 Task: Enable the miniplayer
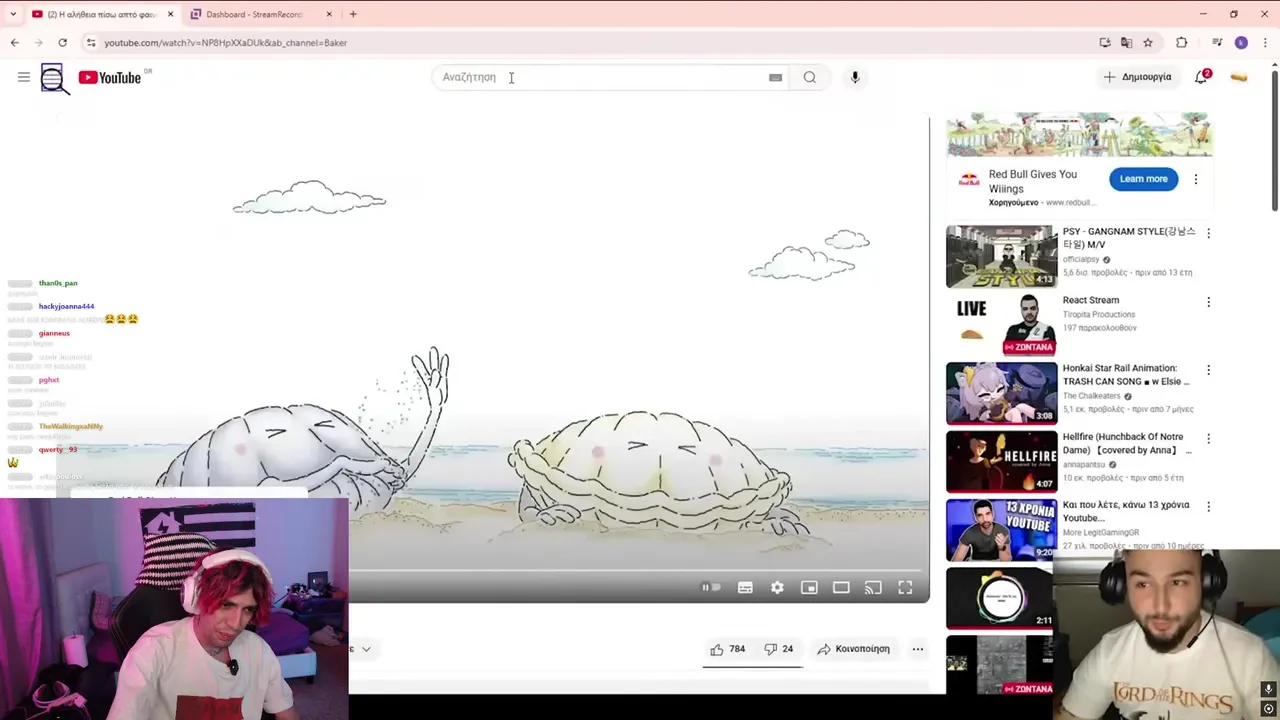809,588
